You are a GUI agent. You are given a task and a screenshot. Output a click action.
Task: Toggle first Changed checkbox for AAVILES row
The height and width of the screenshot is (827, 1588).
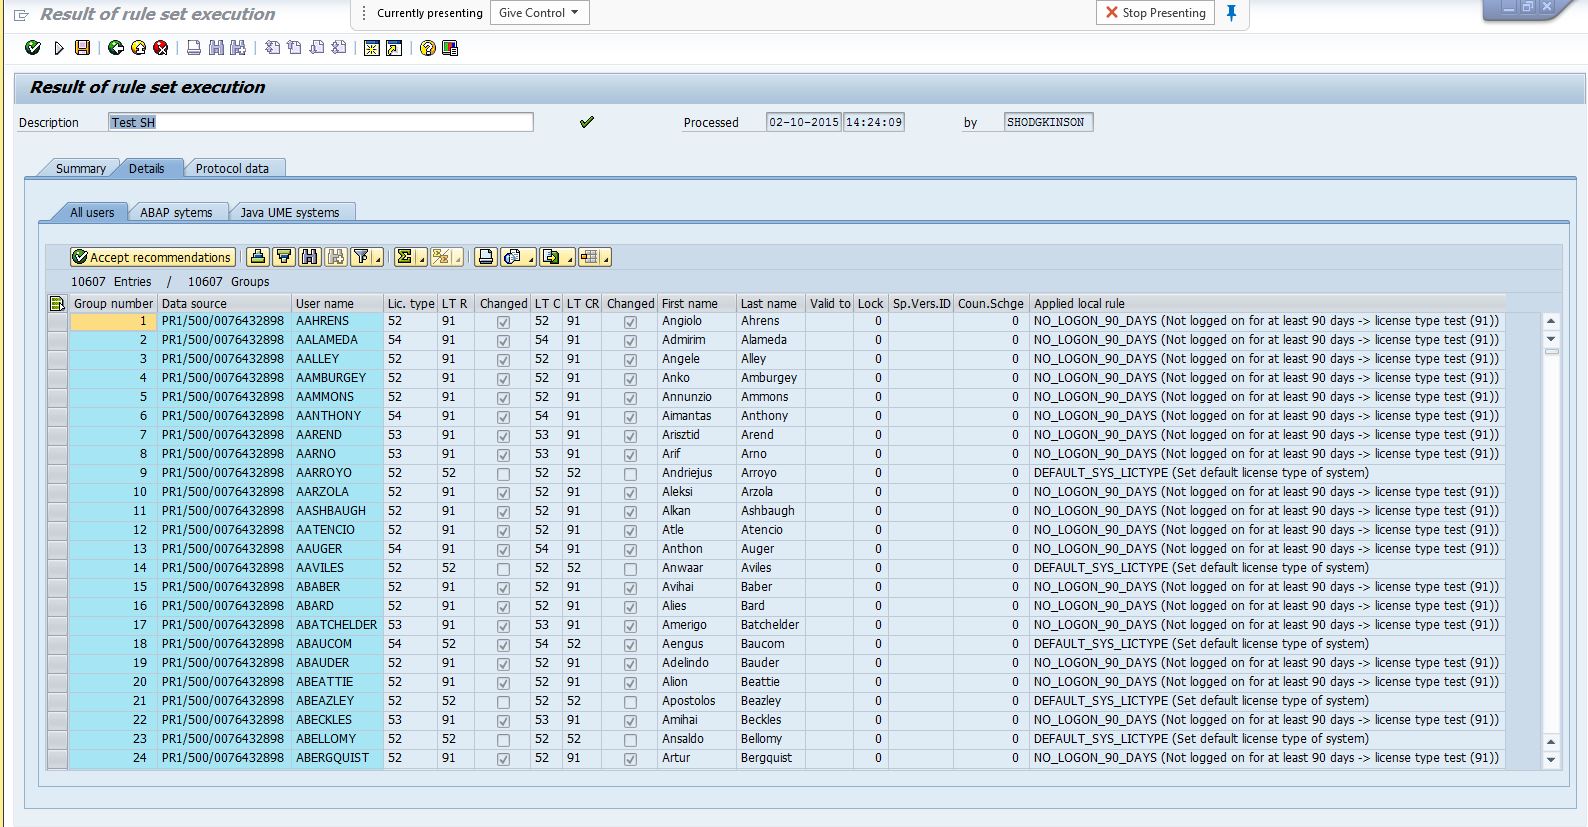(x=503, y=569)
